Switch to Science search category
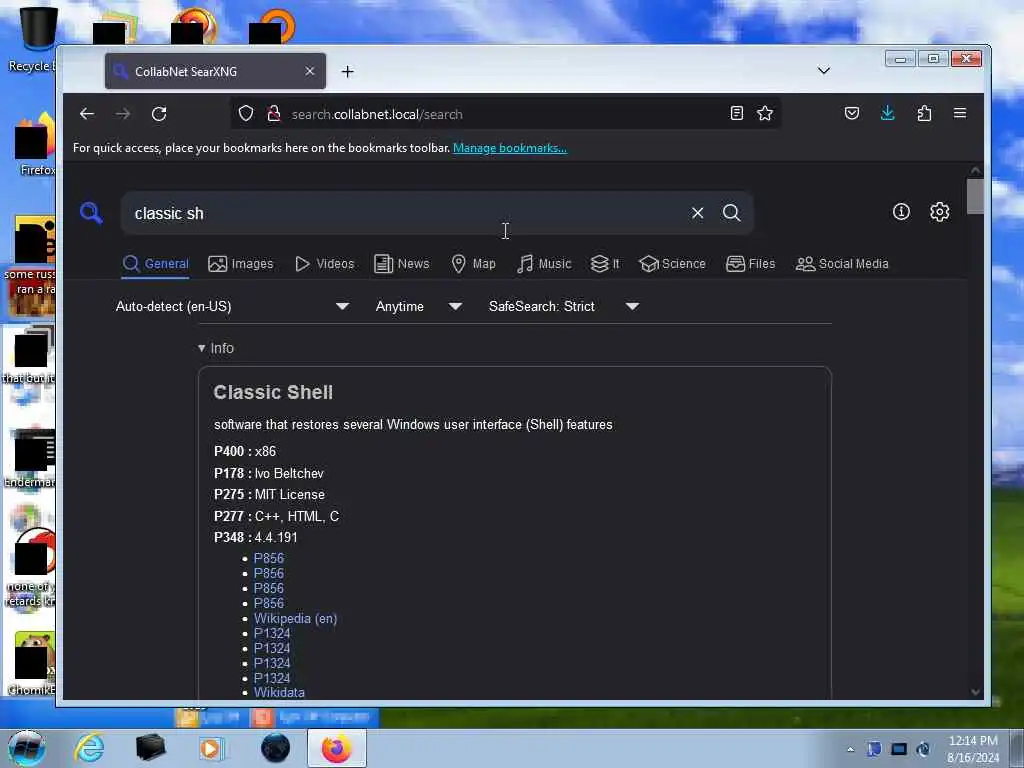The width and height of the screenshot is (1024, 768). [x=673, y=264]
